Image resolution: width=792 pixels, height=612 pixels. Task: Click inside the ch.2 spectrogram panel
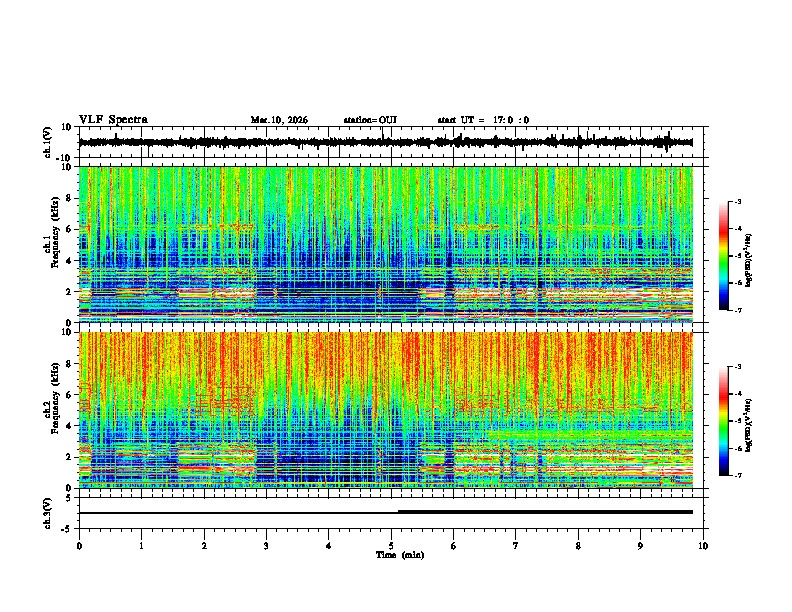tap(385, 410)
